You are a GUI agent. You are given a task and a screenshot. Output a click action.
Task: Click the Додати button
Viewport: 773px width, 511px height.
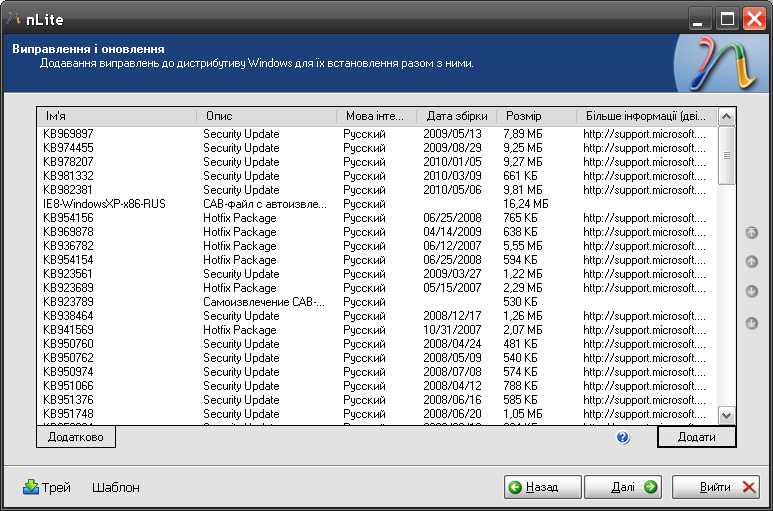point(697,437)
